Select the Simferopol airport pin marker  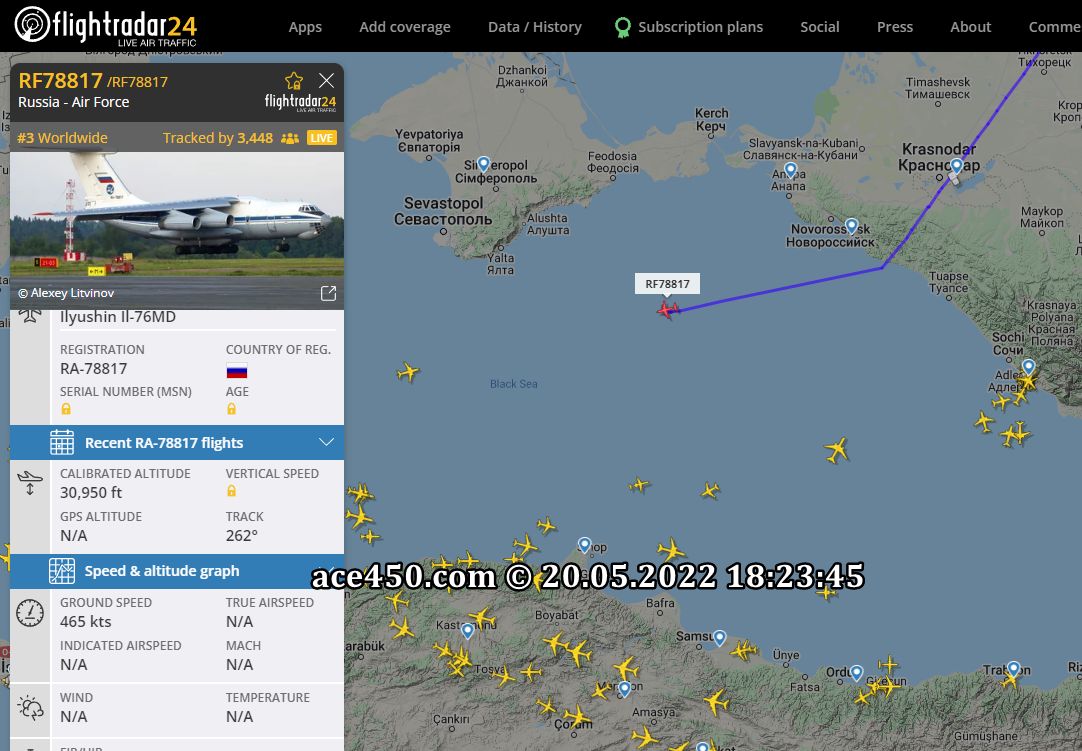[484, 164]
